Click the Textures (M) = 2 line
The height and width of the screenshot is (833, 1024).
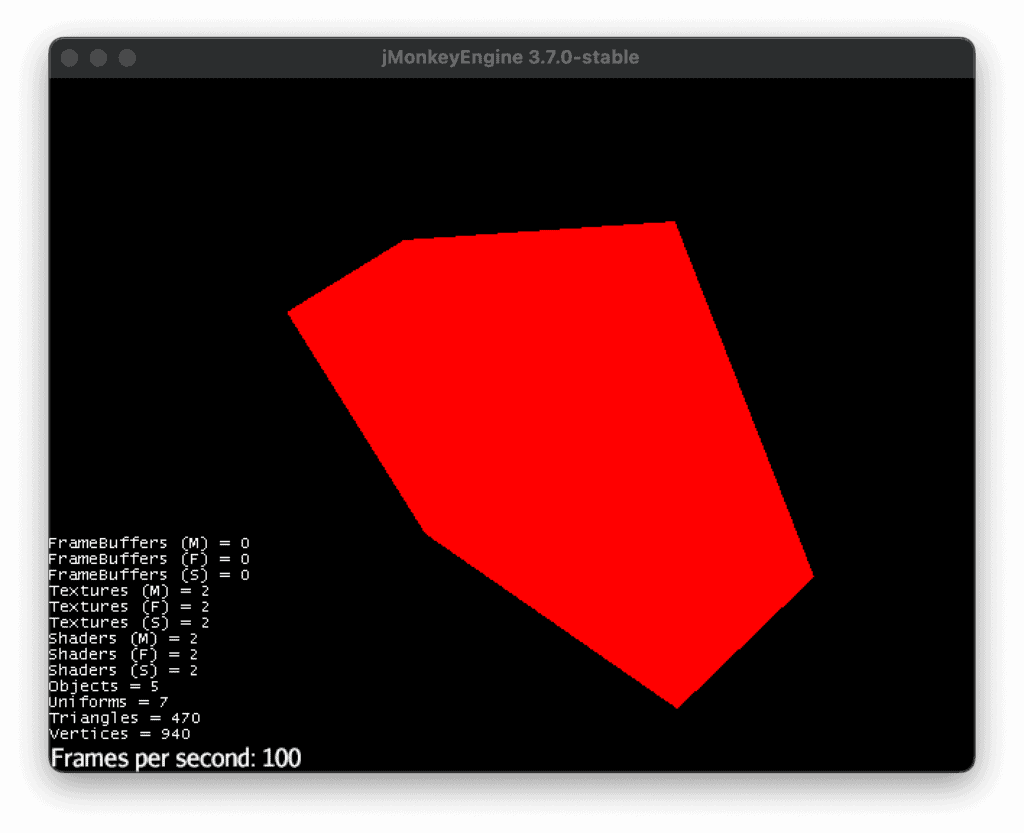[x=129, y=591]
